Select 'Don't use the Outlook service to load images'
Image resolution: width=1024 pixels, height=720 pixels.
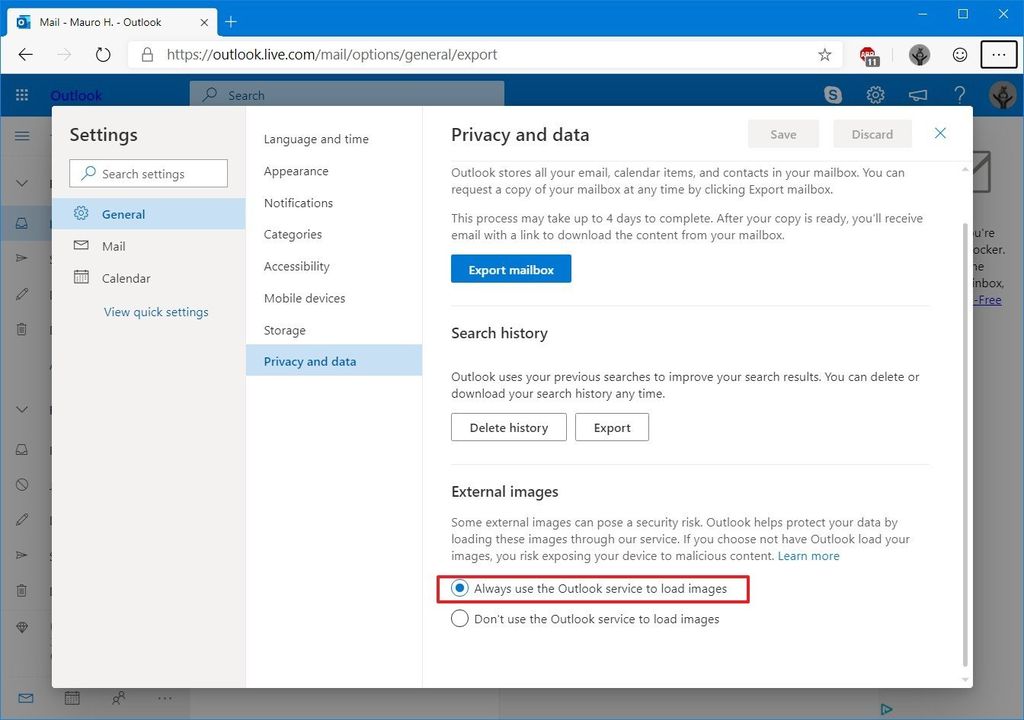tap(460, 618)
